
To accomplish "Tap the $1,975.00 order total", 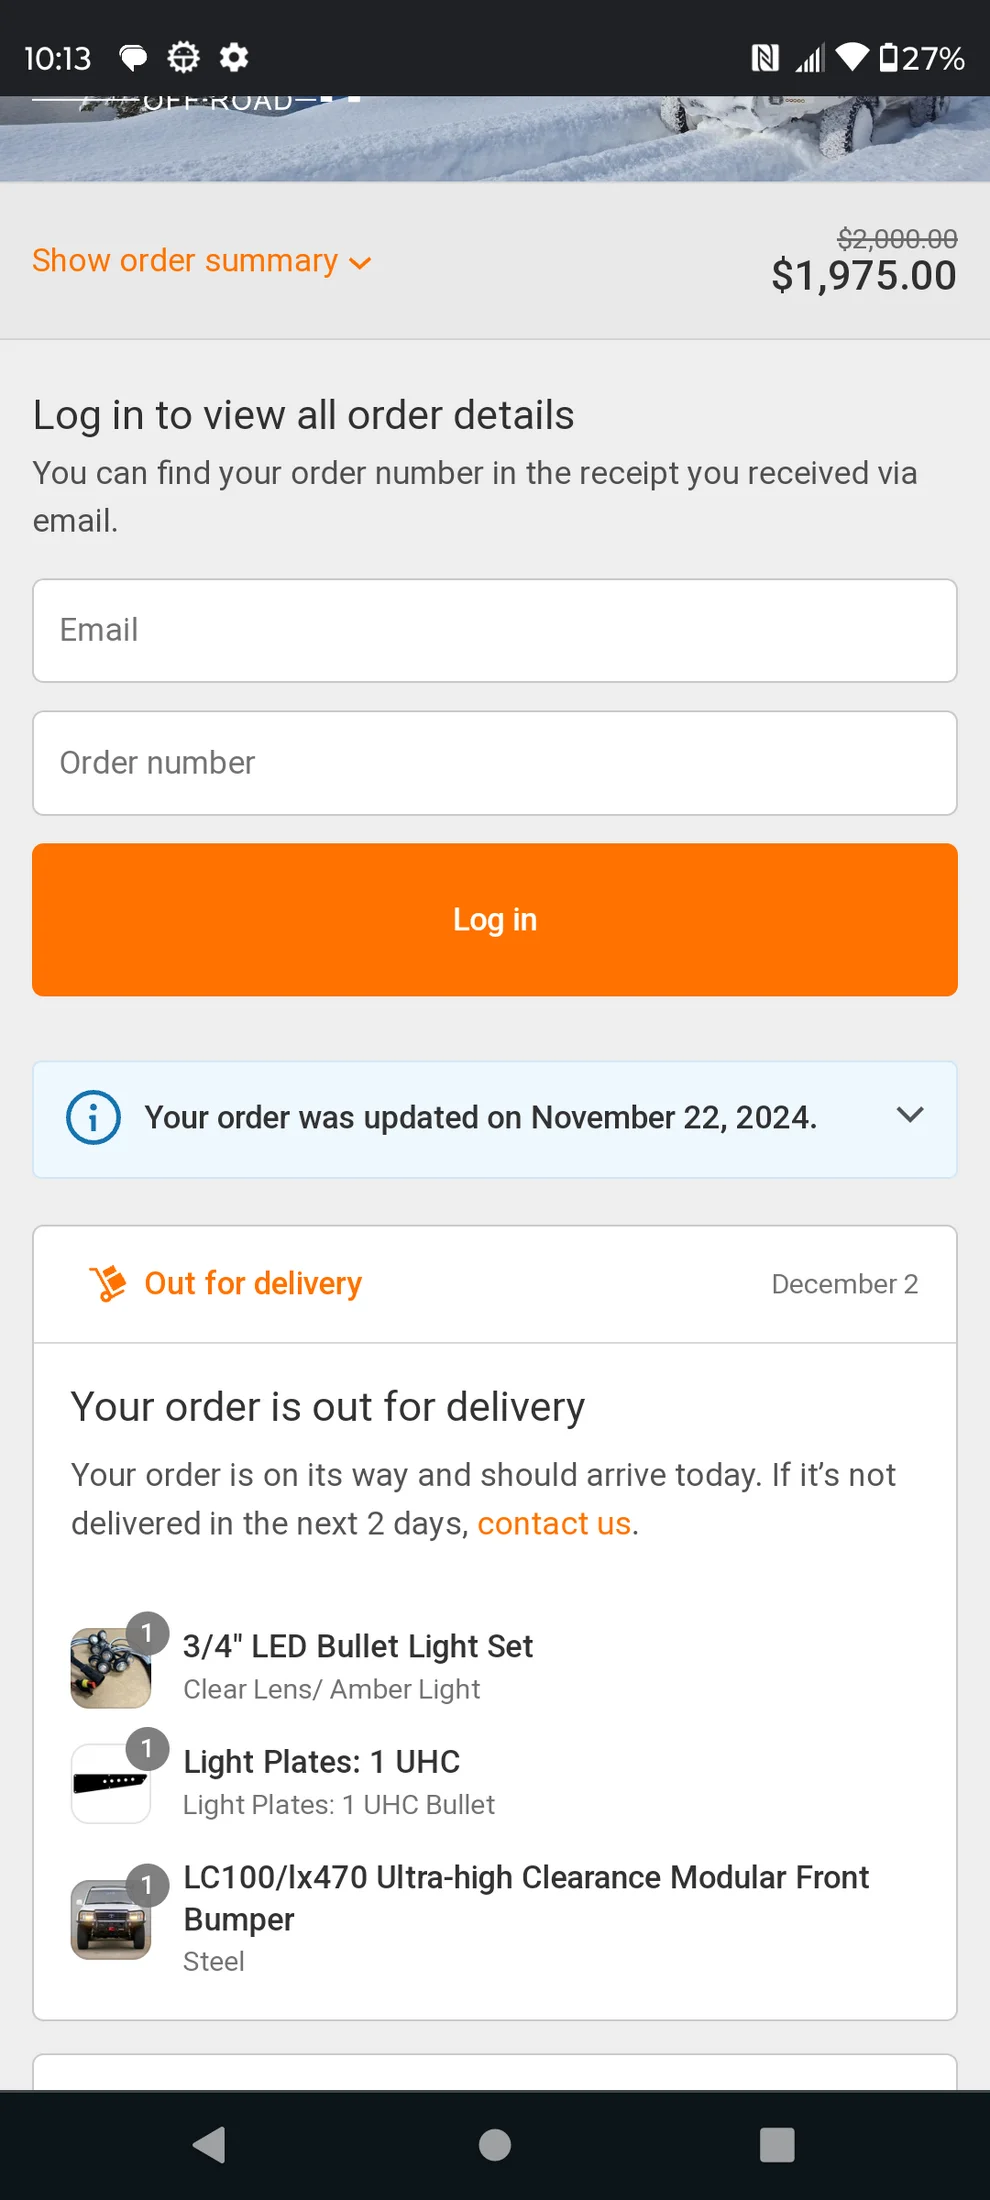I will tap(864, 276).
